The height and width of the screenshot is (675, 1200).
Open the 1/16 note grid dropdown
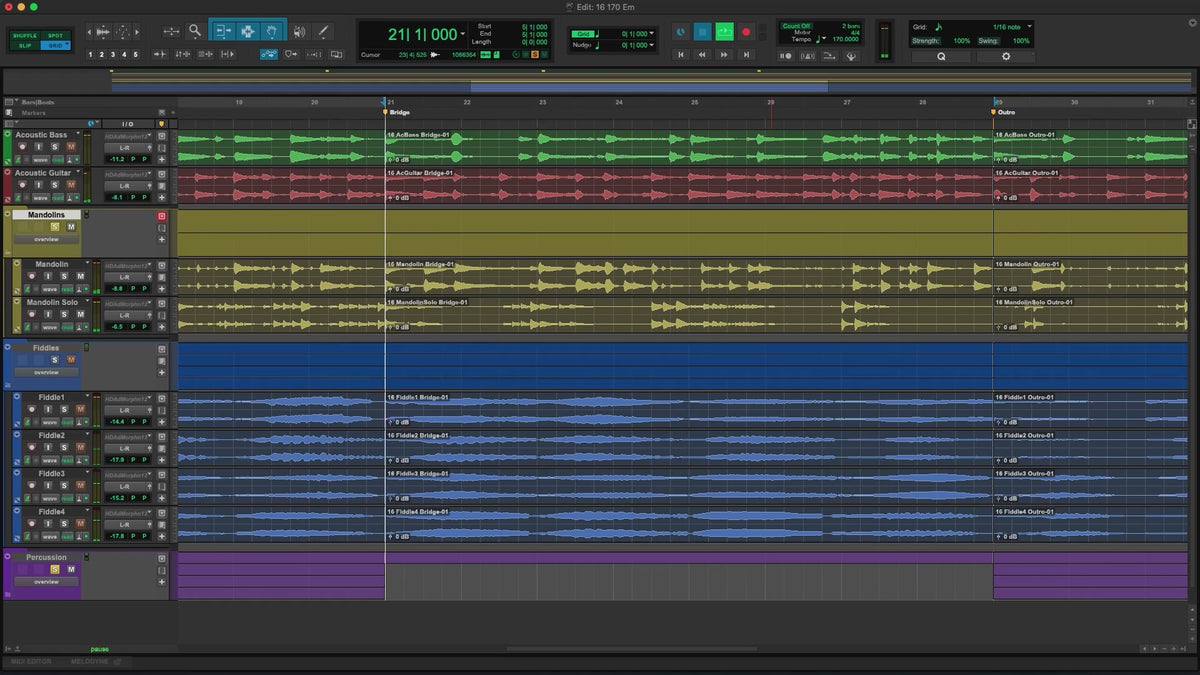pyautogui.click(x=1030, y=26)
